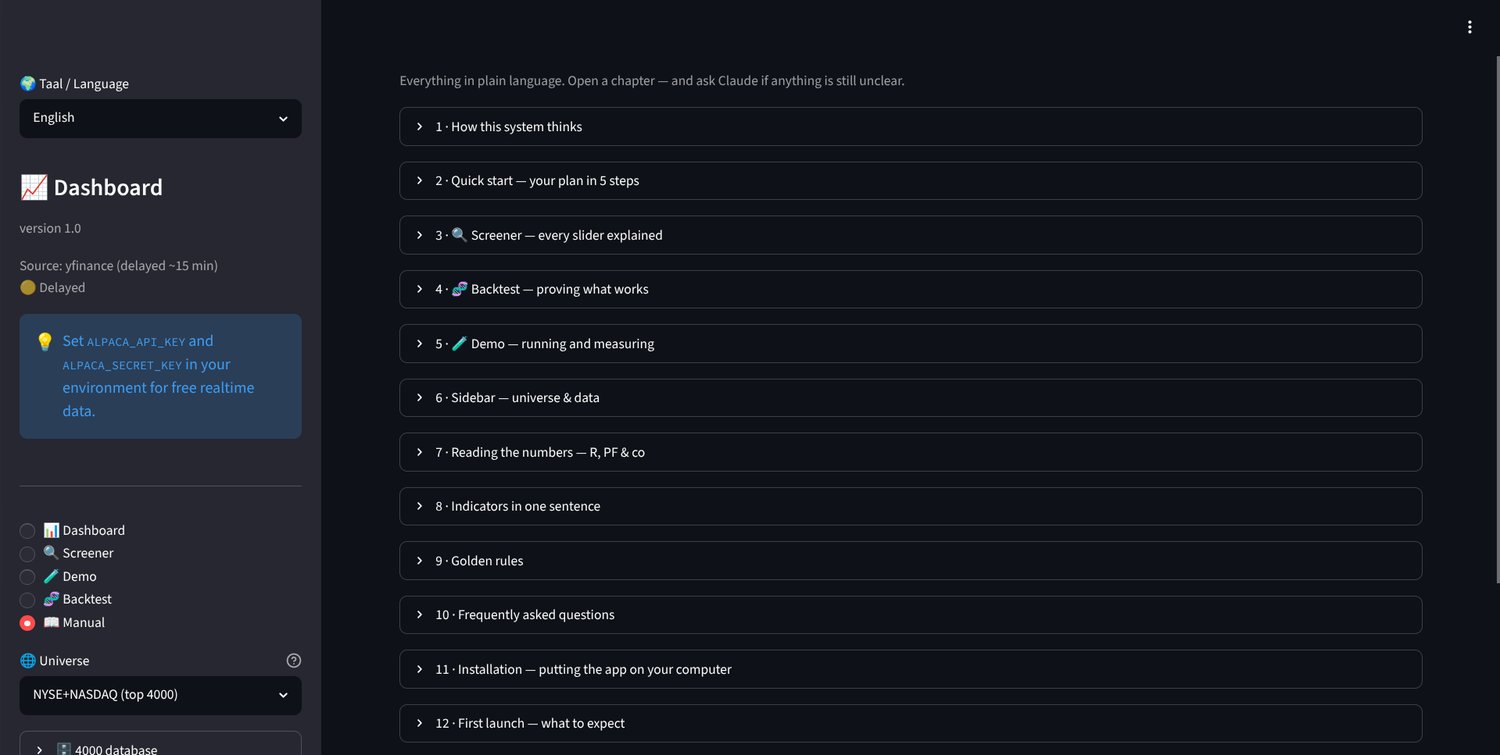The image size is (1500, 755).
Task: Select the Screener radio option
Action: 27,553
